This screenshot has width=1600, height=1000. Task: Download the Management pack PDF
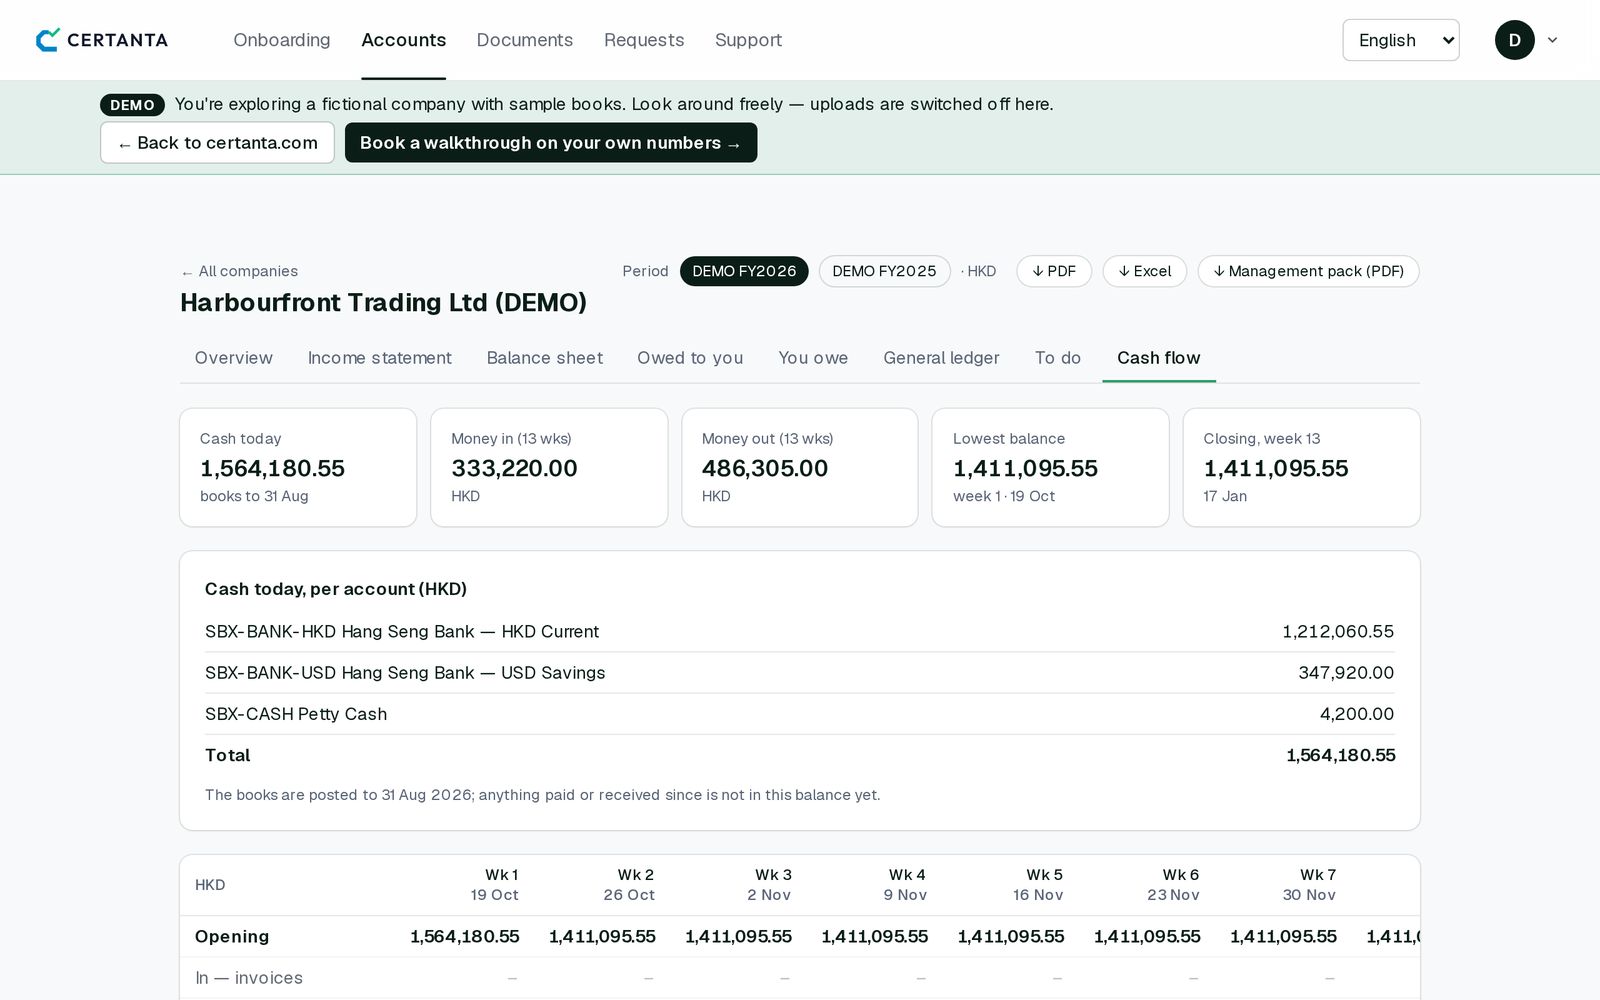(1308, 271)
